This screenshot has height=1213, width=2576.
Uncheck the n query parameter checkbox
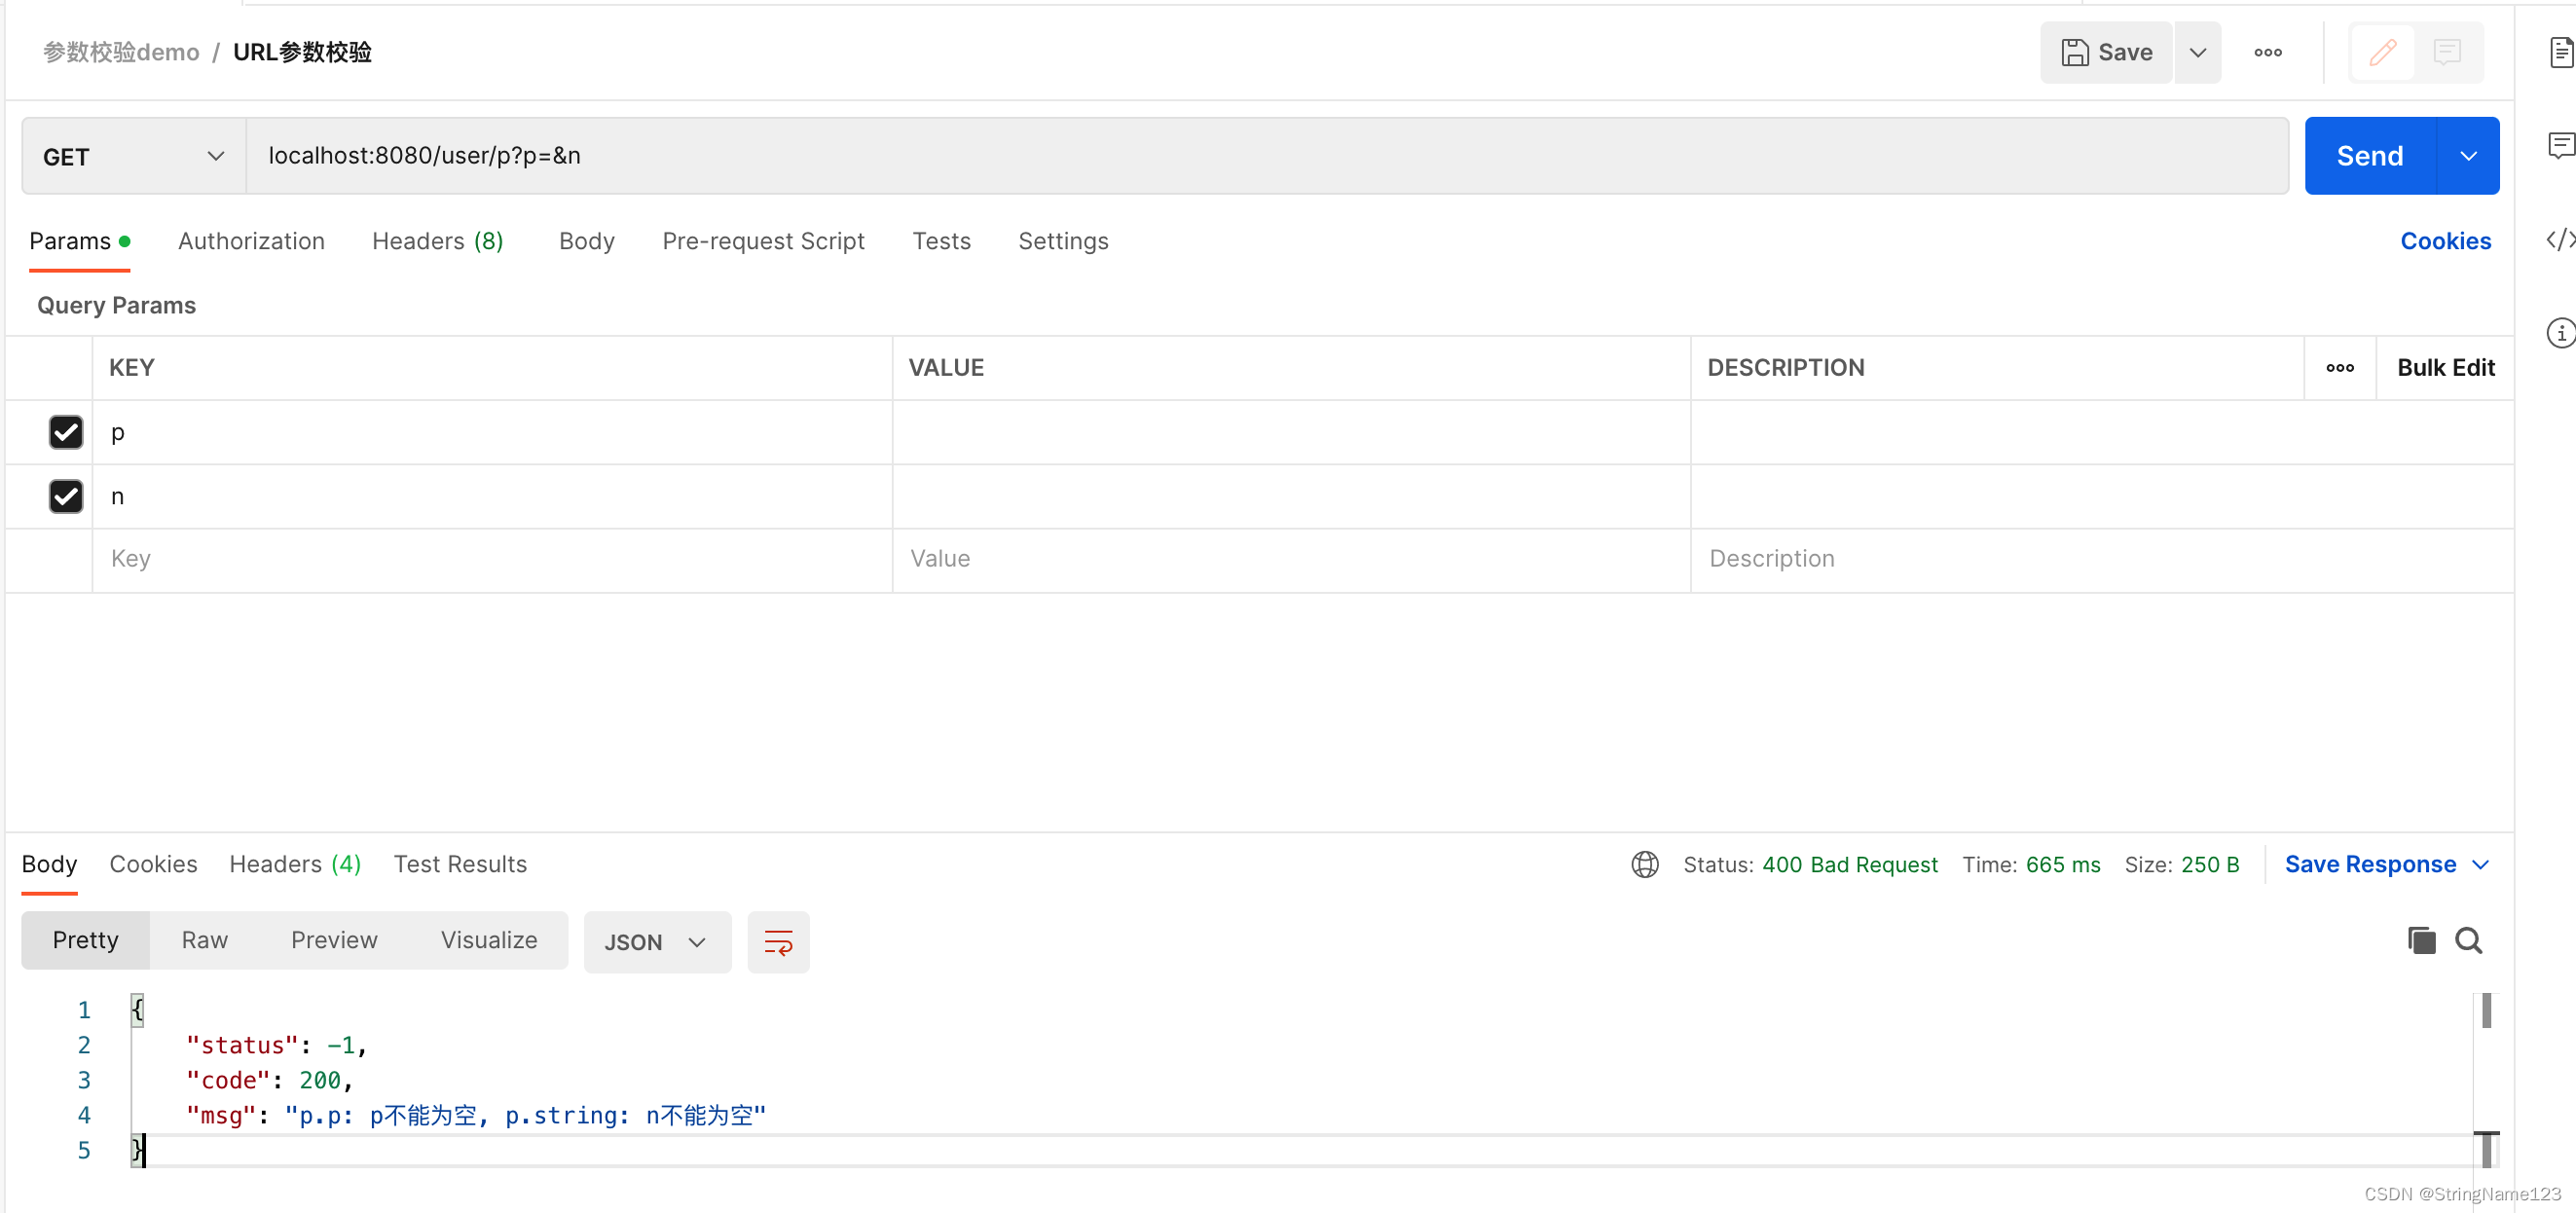pyautogui.click(x=66, y=496)
